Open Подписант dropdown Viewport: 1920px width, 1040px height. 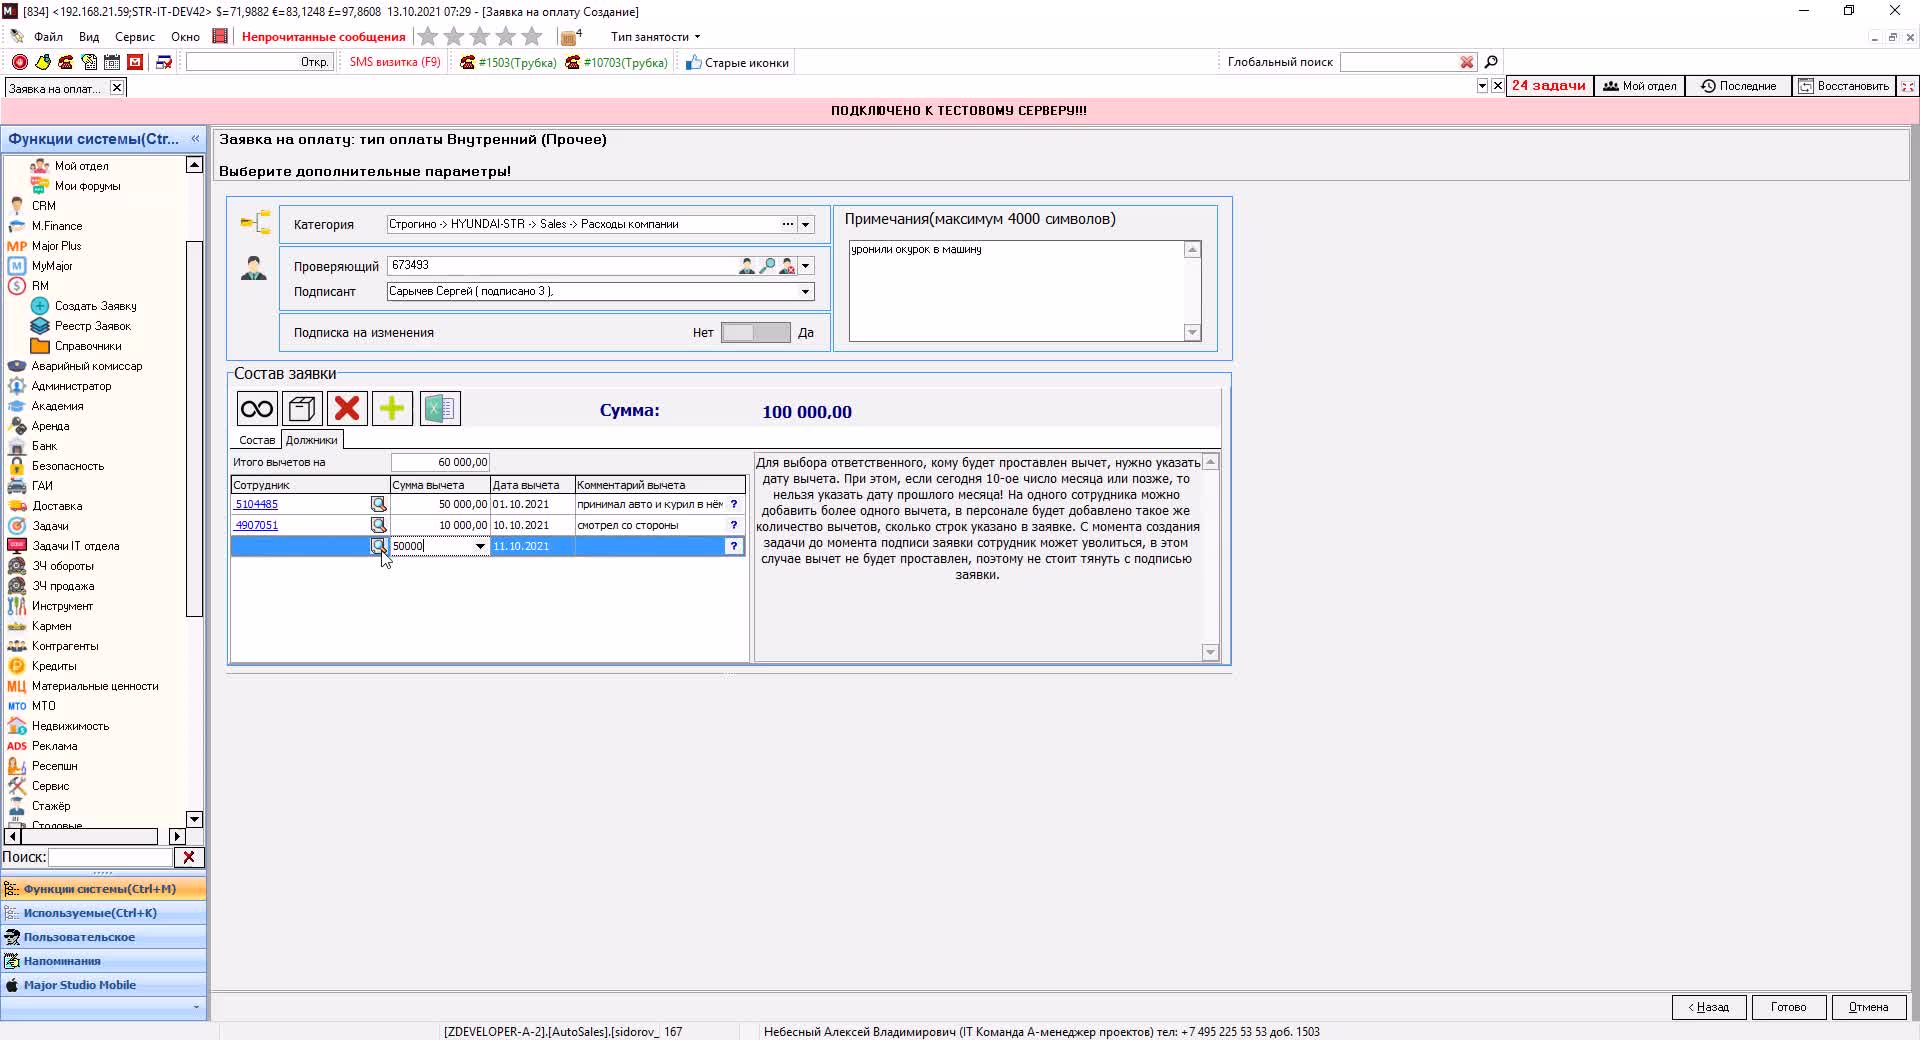[805, 292]
